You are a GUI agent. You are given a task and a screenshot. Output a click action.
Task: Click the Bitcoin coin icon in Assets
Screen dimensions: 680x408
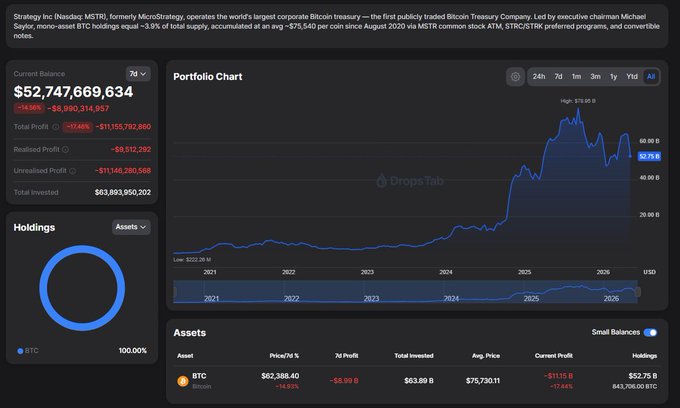183,381
